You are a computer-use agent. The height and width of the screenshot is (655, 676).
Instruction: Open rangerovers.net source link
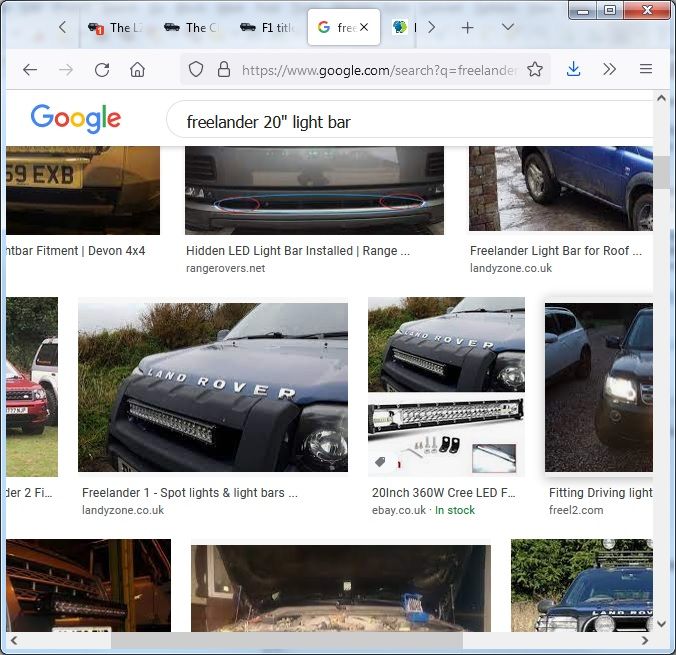pos(225,268)
